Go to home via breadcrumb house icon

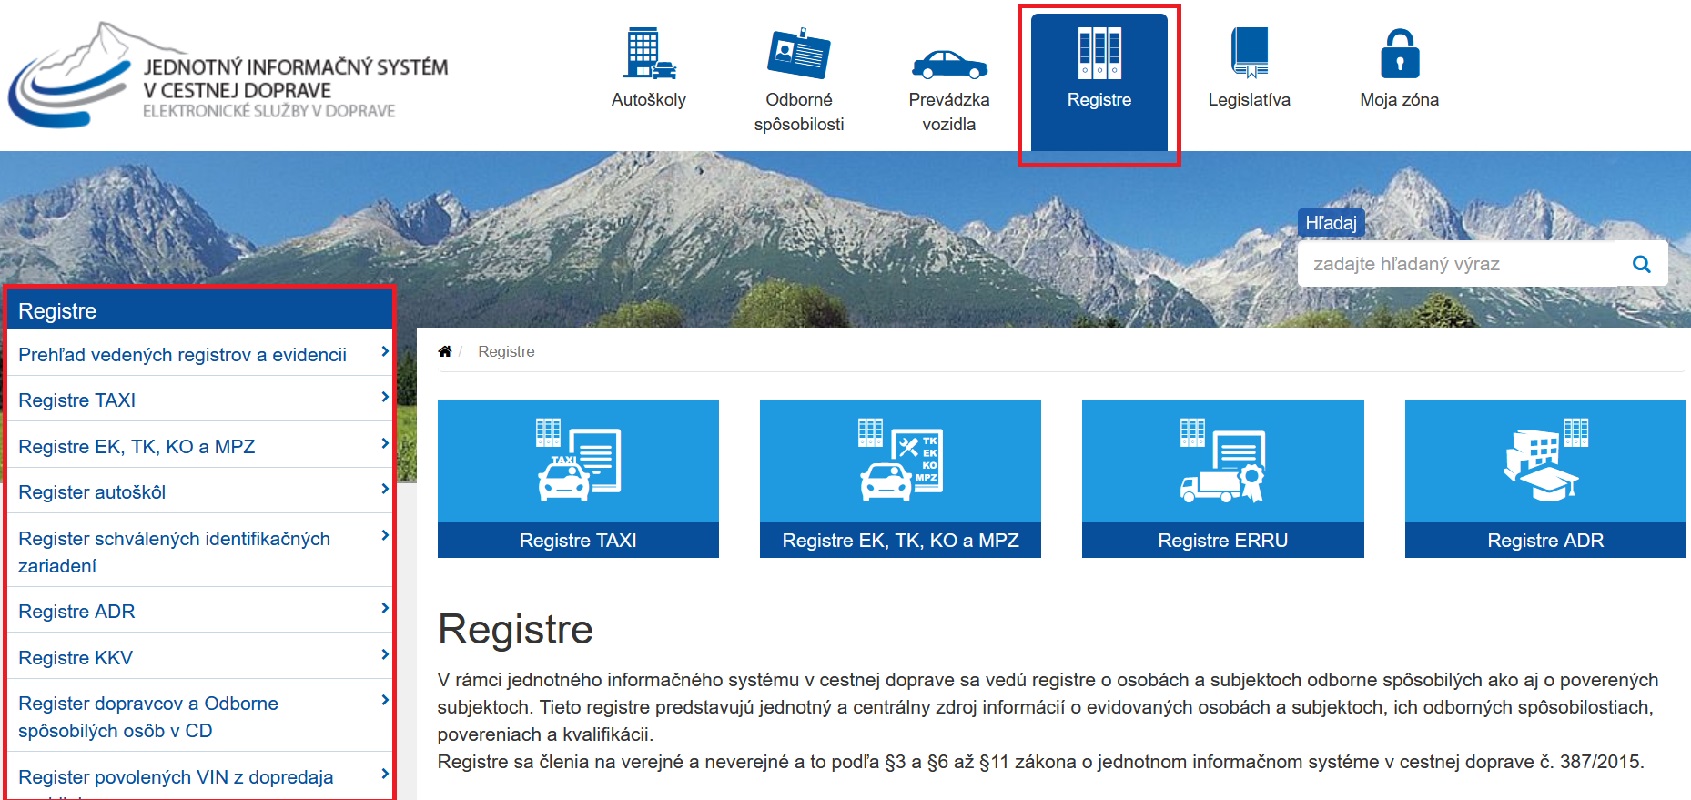pyautogui.click(x=445, y=352)
